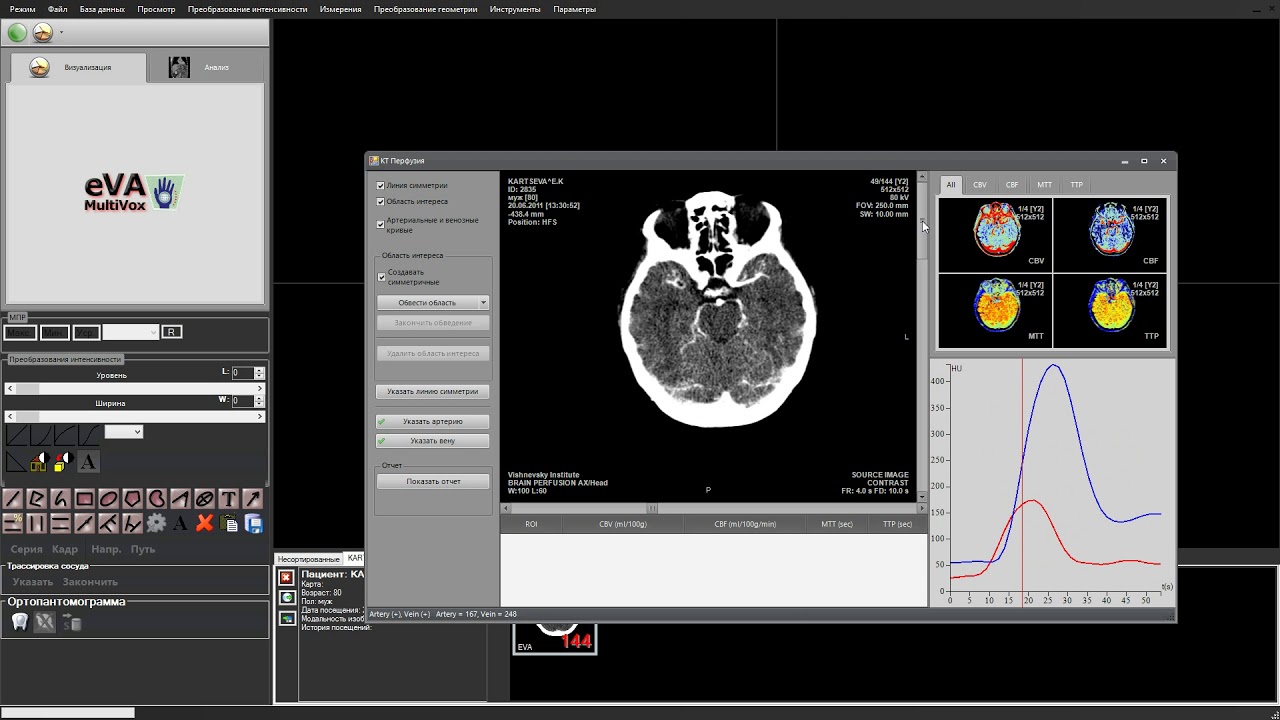Screen dimensions: 1280x720
Task: Select the arrow annotation tool
Action: tap(252, 498)
